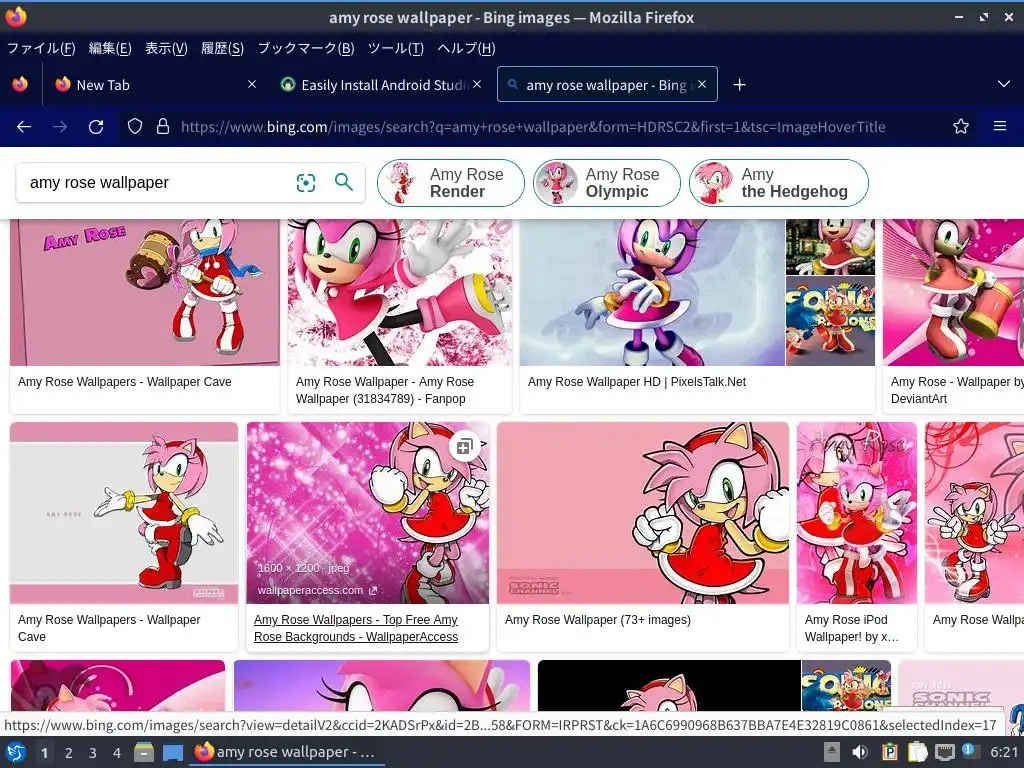
Task: Open the Fanpop Amy Rose wallpaper image
Action: pos(400,292)
